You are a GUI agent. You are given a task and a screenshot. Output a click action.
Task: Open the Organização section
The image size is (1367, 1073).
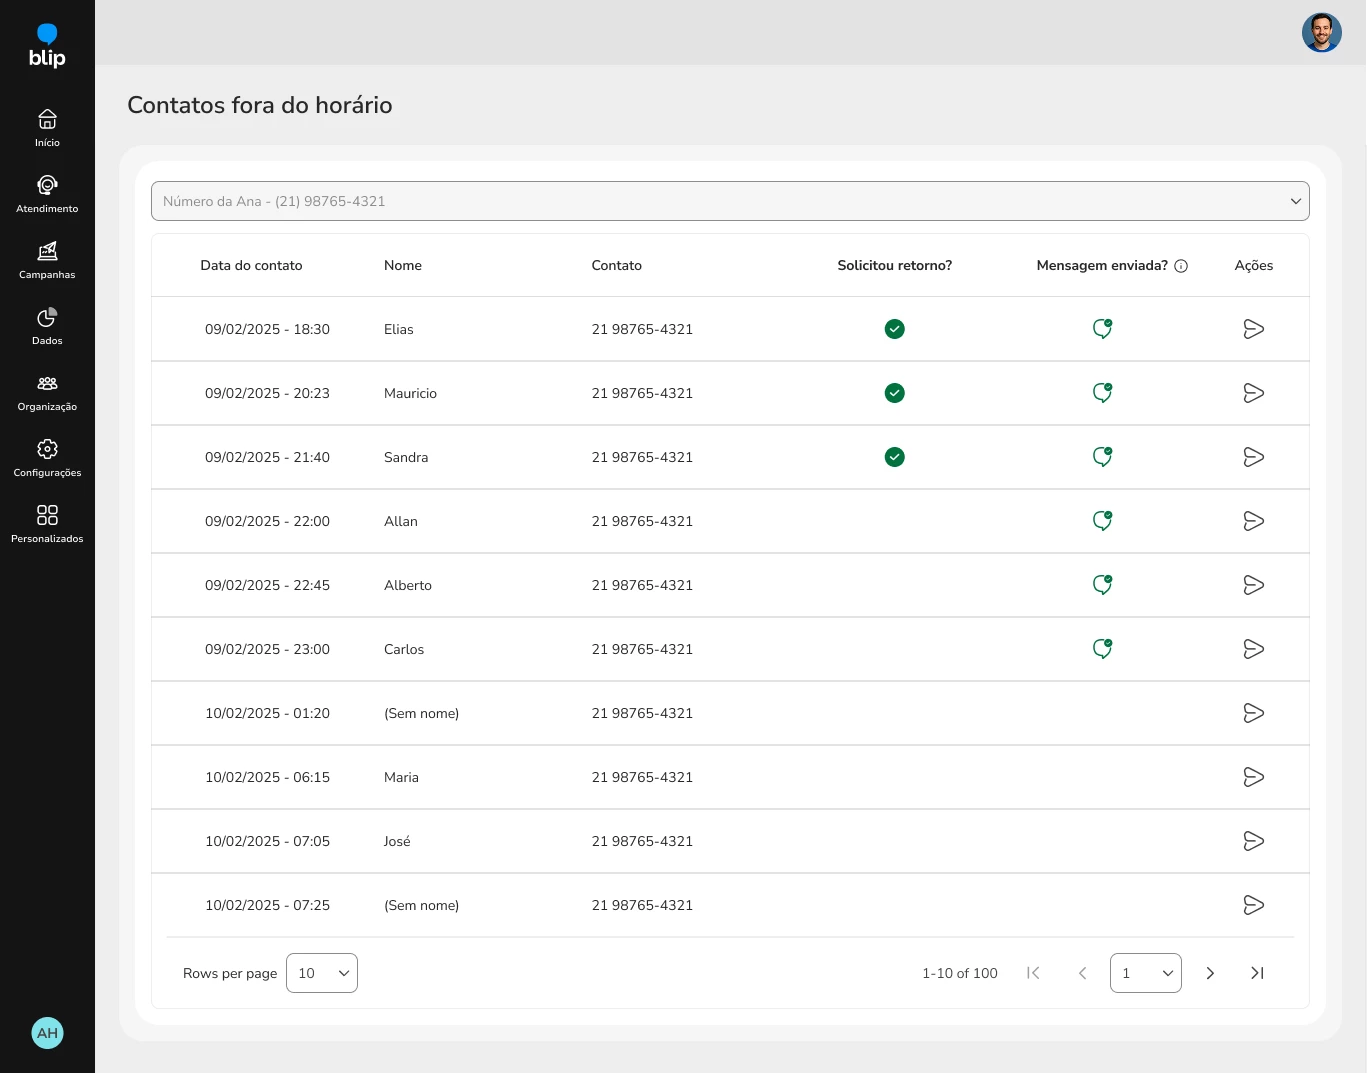click(x=47, y=392)
